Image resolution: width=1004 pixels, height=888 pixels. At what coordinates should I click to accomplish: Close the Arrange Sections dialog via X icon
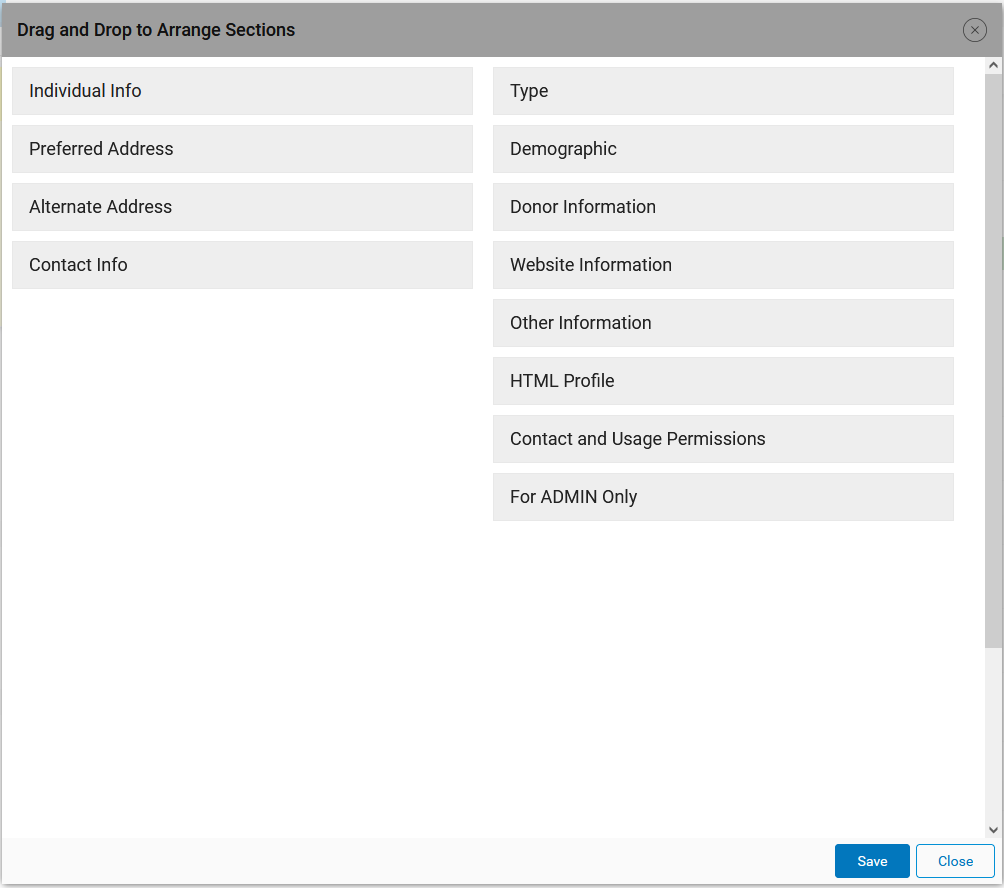pos(974,30)
